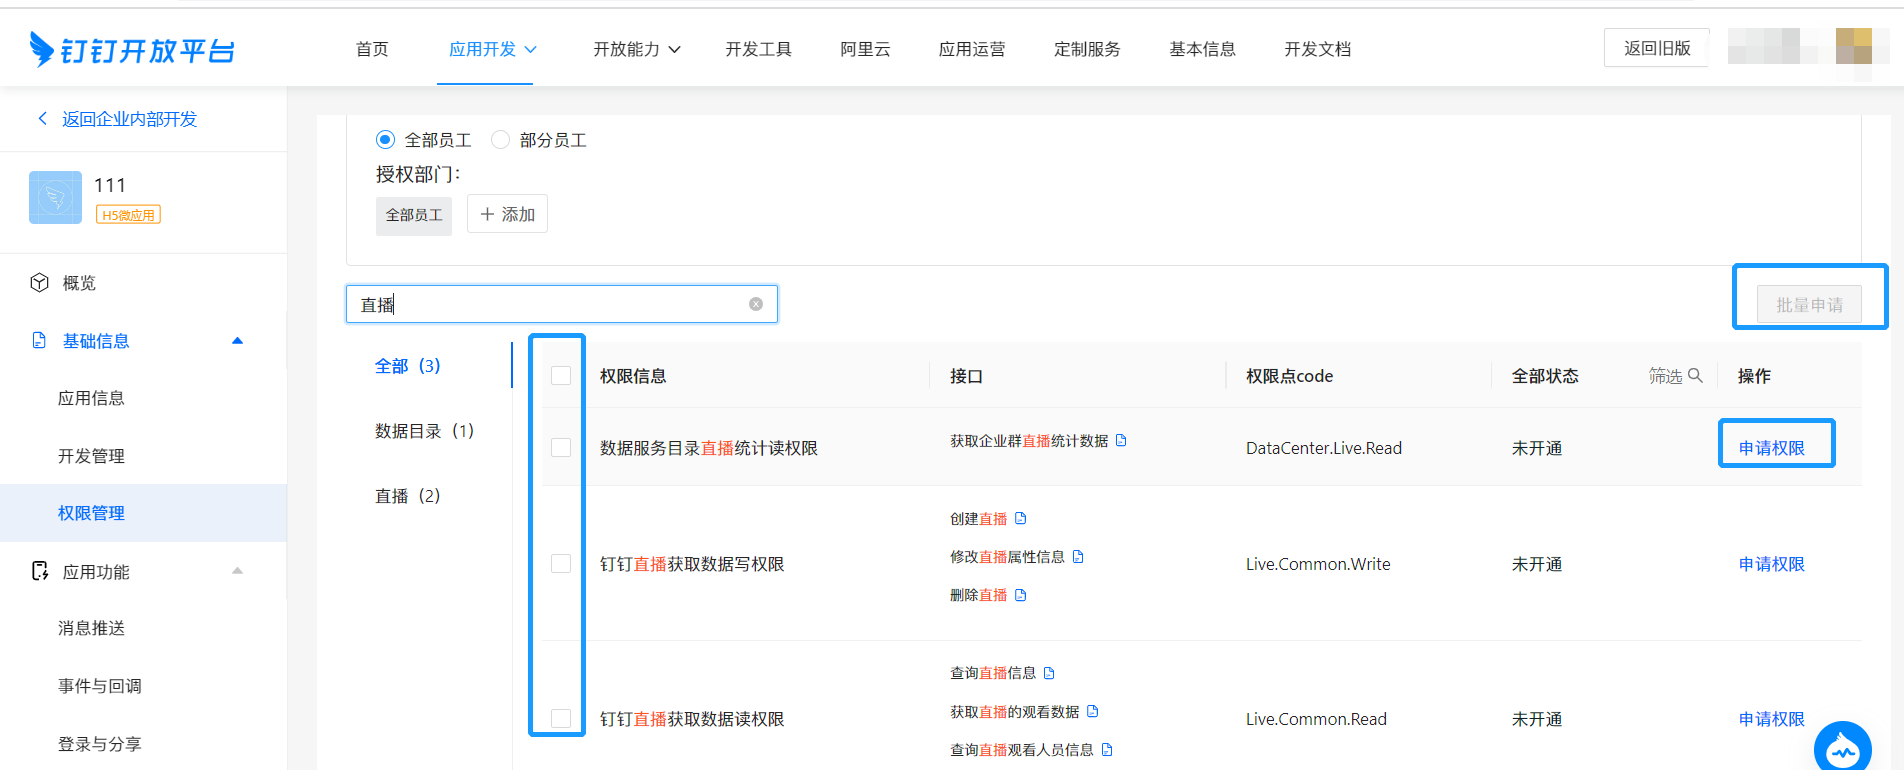
Task: Click the 添加 department button
Action: [x=507, y=214]
